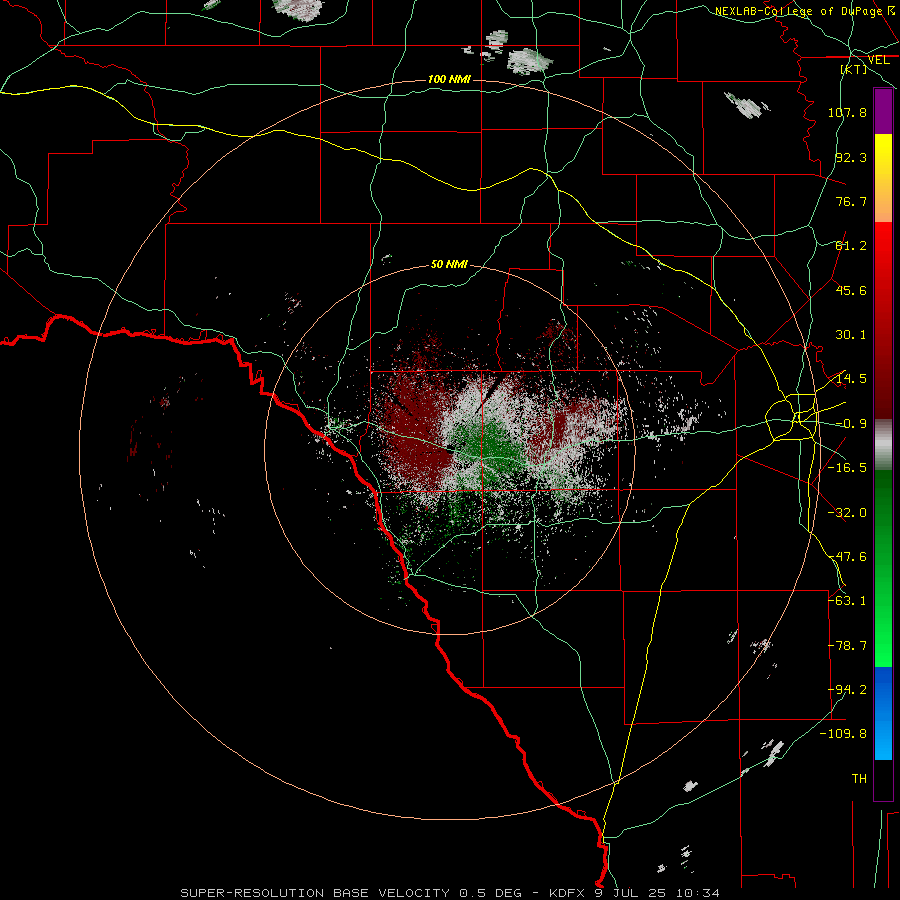
Task: Click the purple segment of the velocity color bar
Action: [x=883, y=111]
